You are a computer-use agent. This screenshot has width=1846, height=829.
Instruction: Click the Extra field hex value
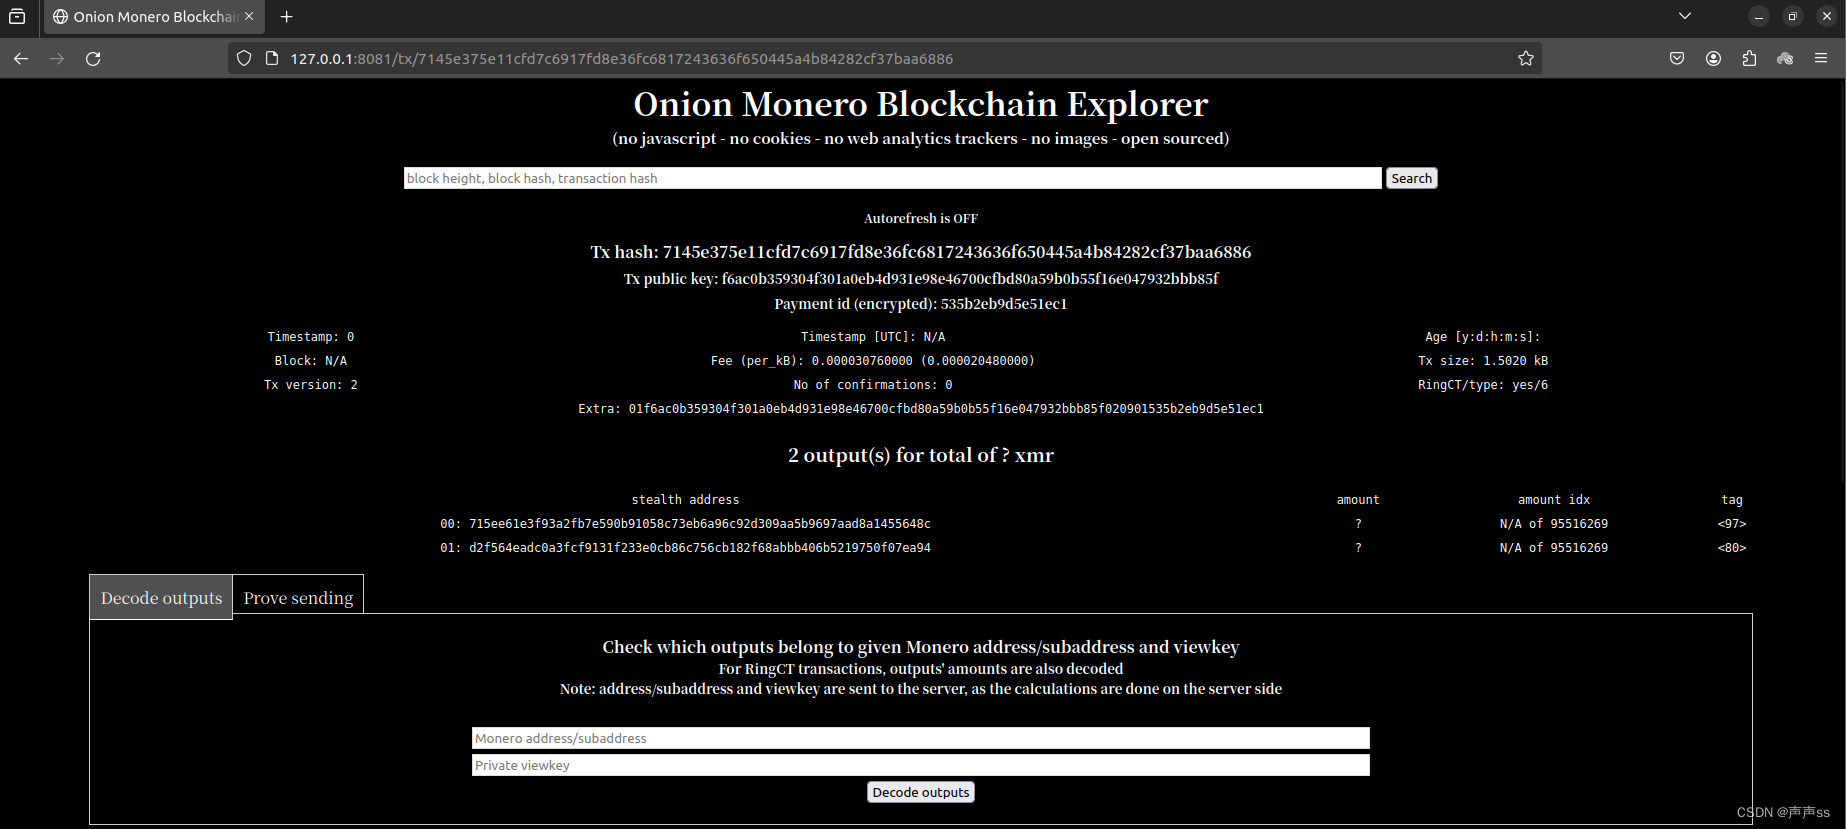(x=946, y=409)
